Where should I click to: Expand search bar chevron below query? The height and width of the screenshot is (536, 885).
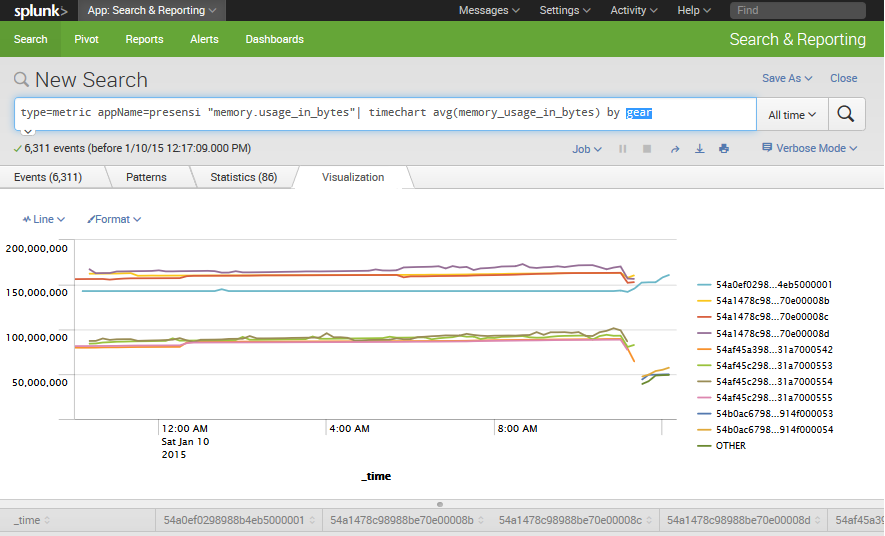[28, 131]
